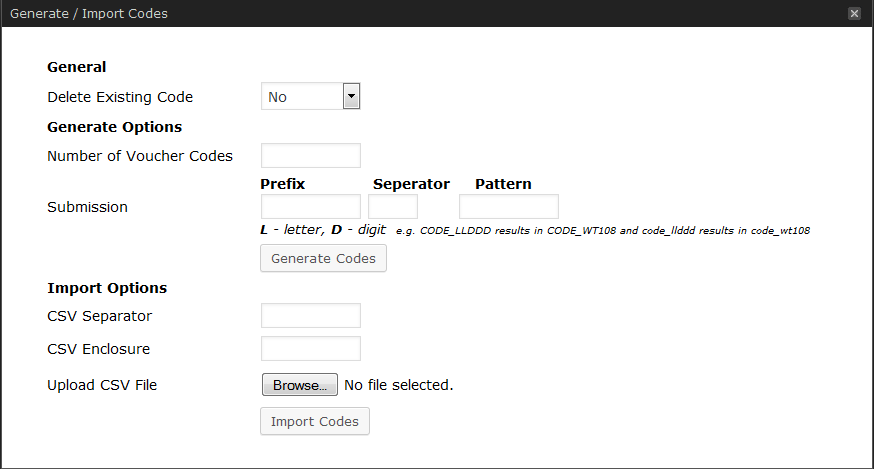
Task: Click the "Submission" row label
Action: click(x=87, y=207)
